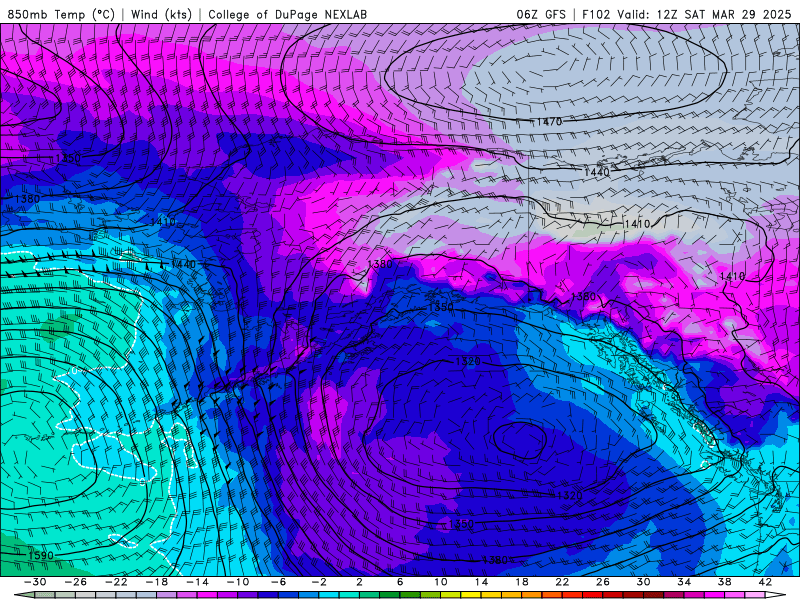Click the -22 temperature scale label
Image resolution: width=800 pixels, height=600 pixels.
coord(116,582)
